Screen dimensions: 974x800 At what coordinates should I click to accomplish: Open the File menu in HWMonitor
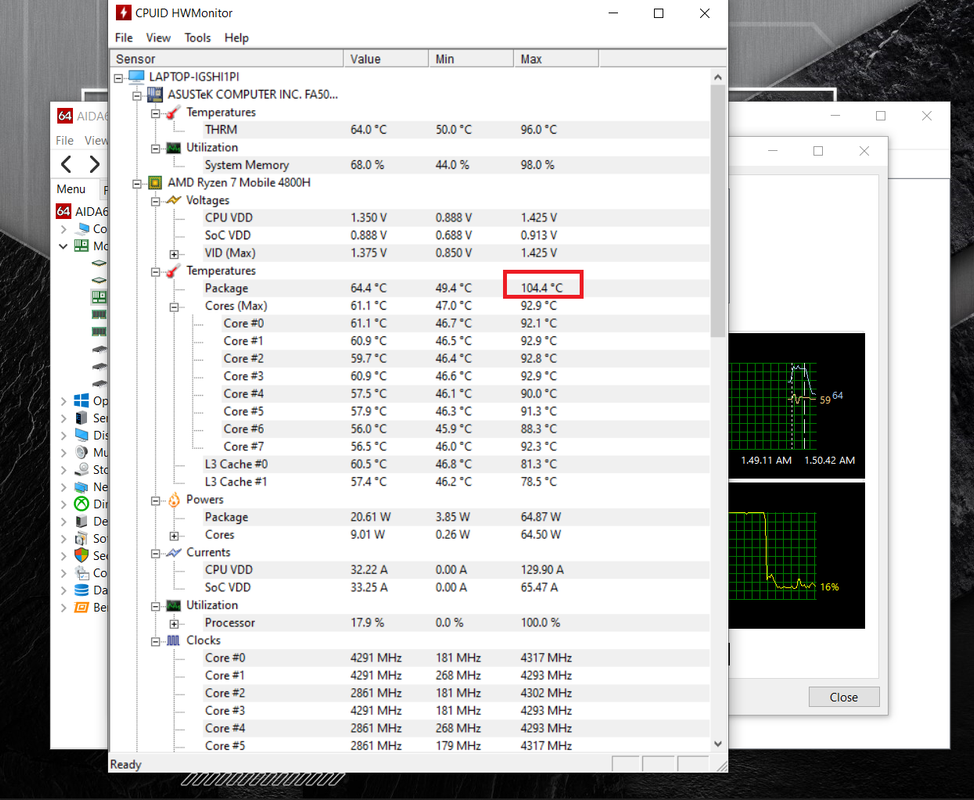pos(124,38)
